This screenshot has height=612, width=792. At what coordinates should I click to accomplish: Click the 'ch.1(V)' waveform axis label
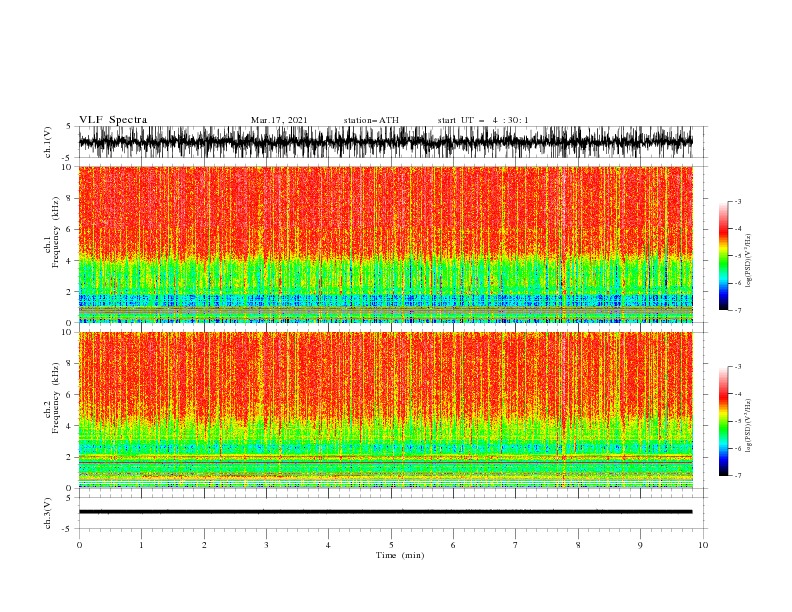(x=48, y=142)
